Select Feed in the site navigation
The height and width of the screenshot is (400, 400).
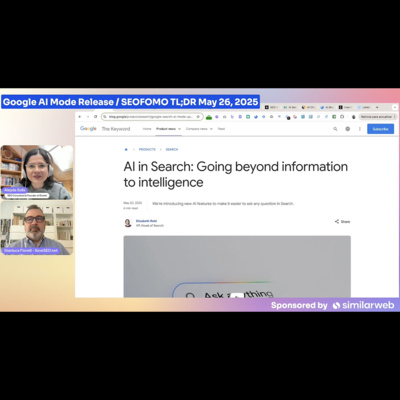(x=221, y=129)
